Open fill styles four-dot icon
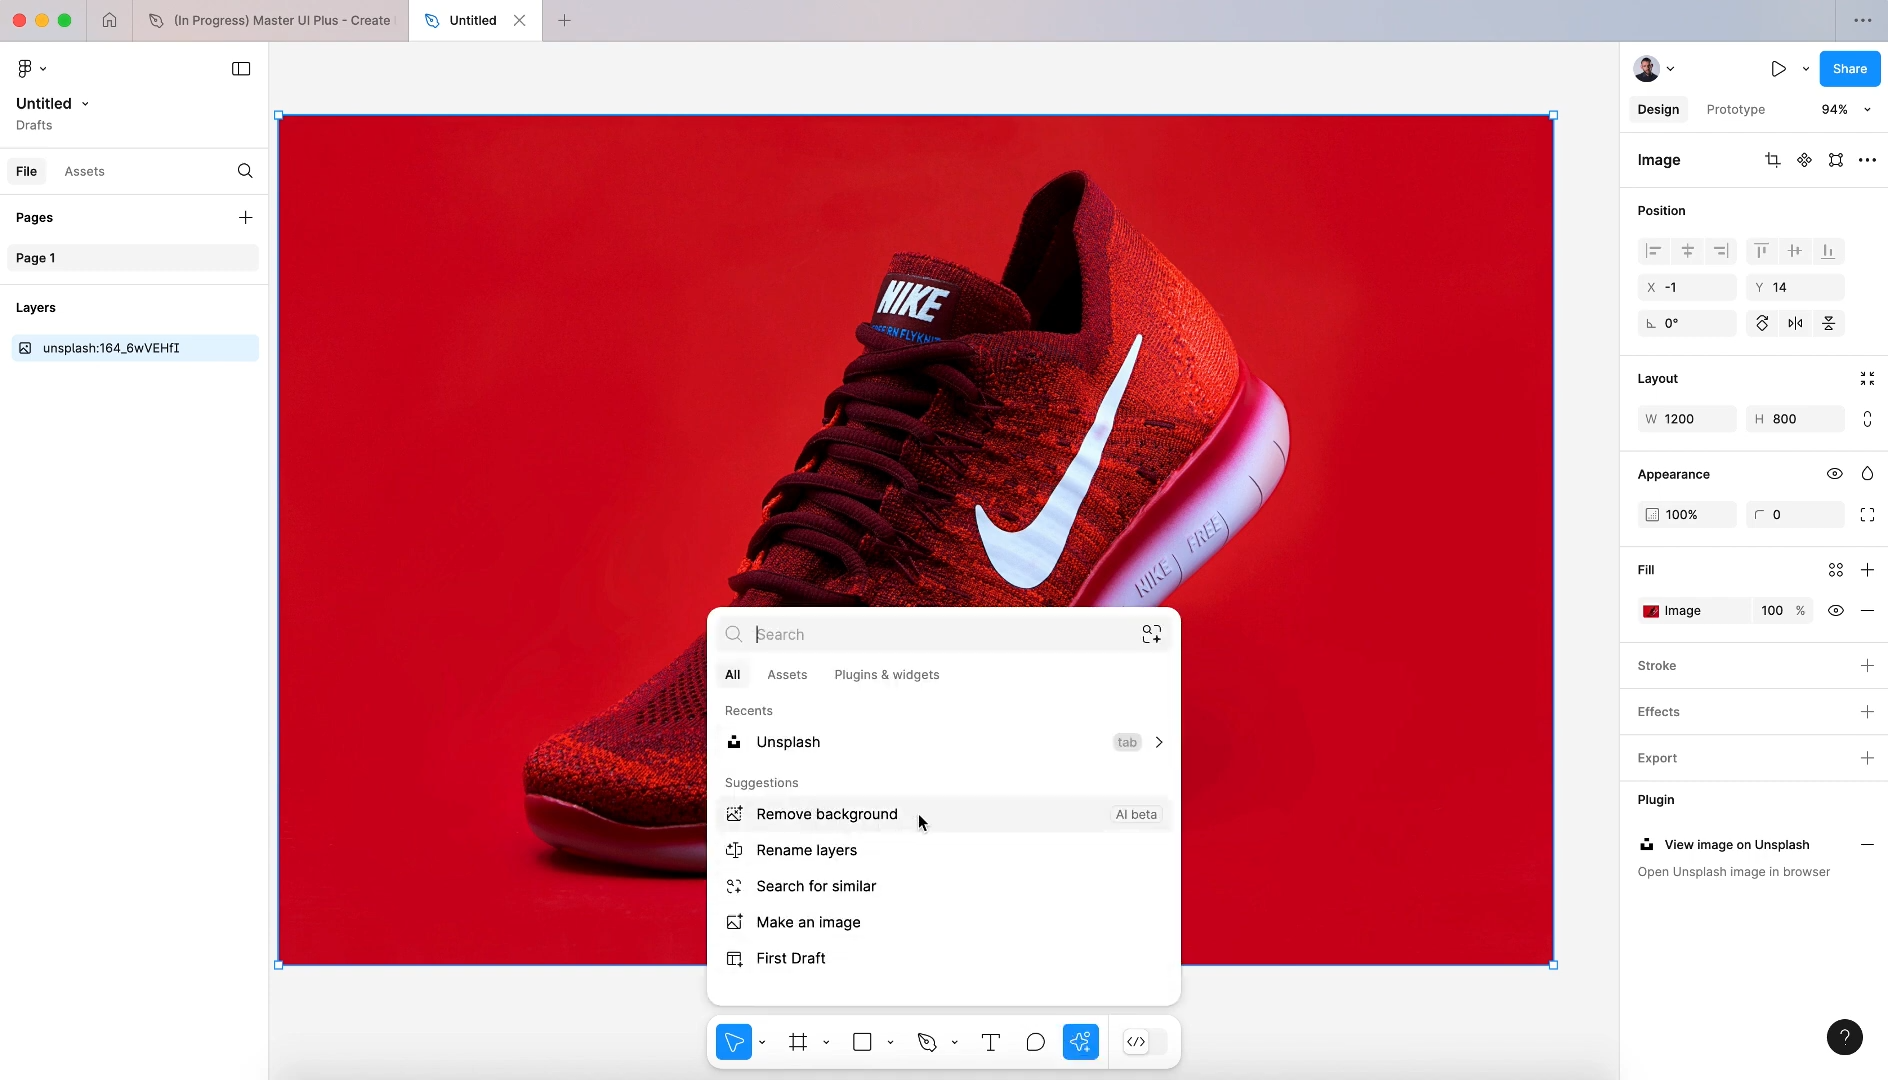The image size is (1888, 1080). pos(1836,570)
